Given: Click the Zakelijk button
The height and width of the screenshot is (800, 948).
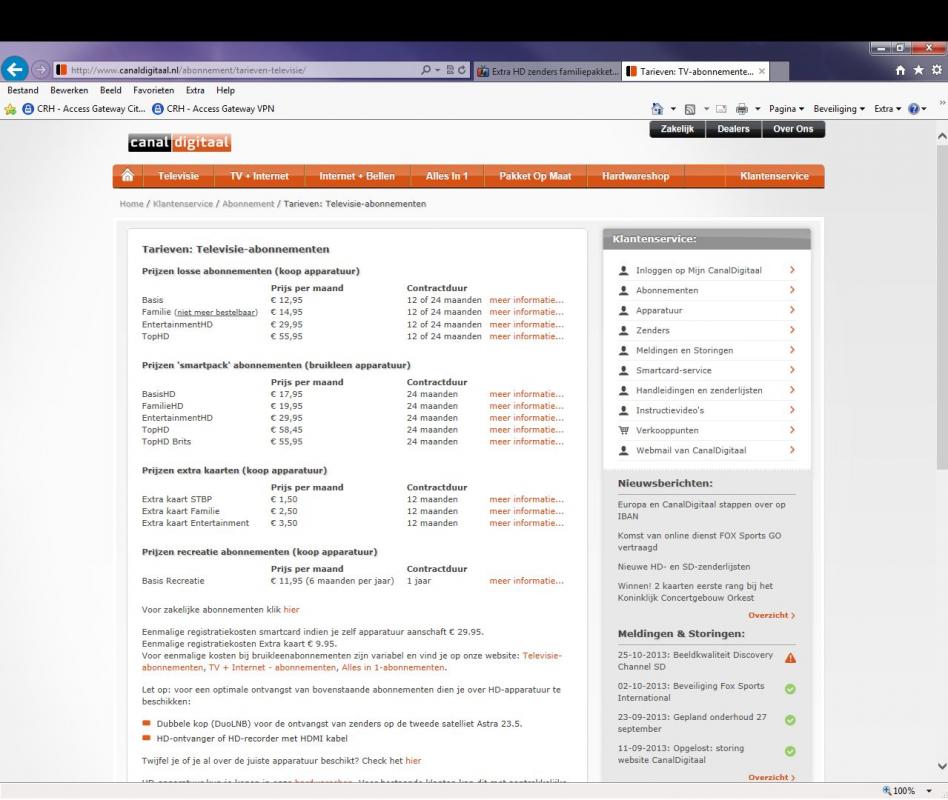Looking at the screenshot, I should 677,129.
